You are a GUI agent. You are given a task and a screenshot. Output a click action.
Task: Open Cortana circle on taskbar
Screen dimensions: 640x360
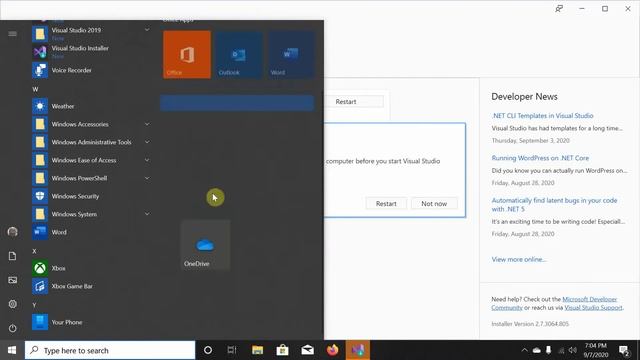click(x=207, y=350)
